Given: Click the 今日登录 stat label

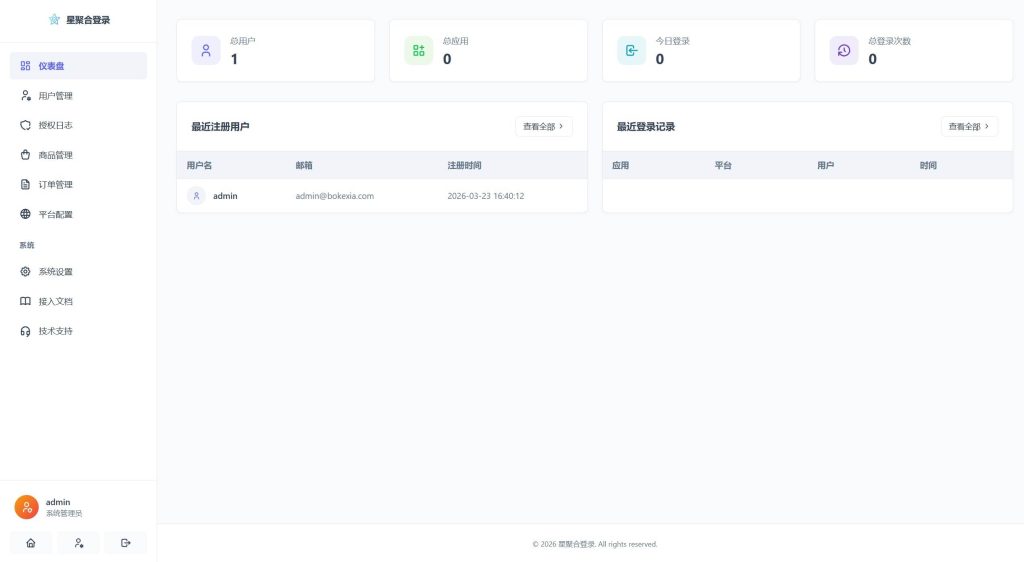Looking at the screenshot, I should tap(673, 41).
